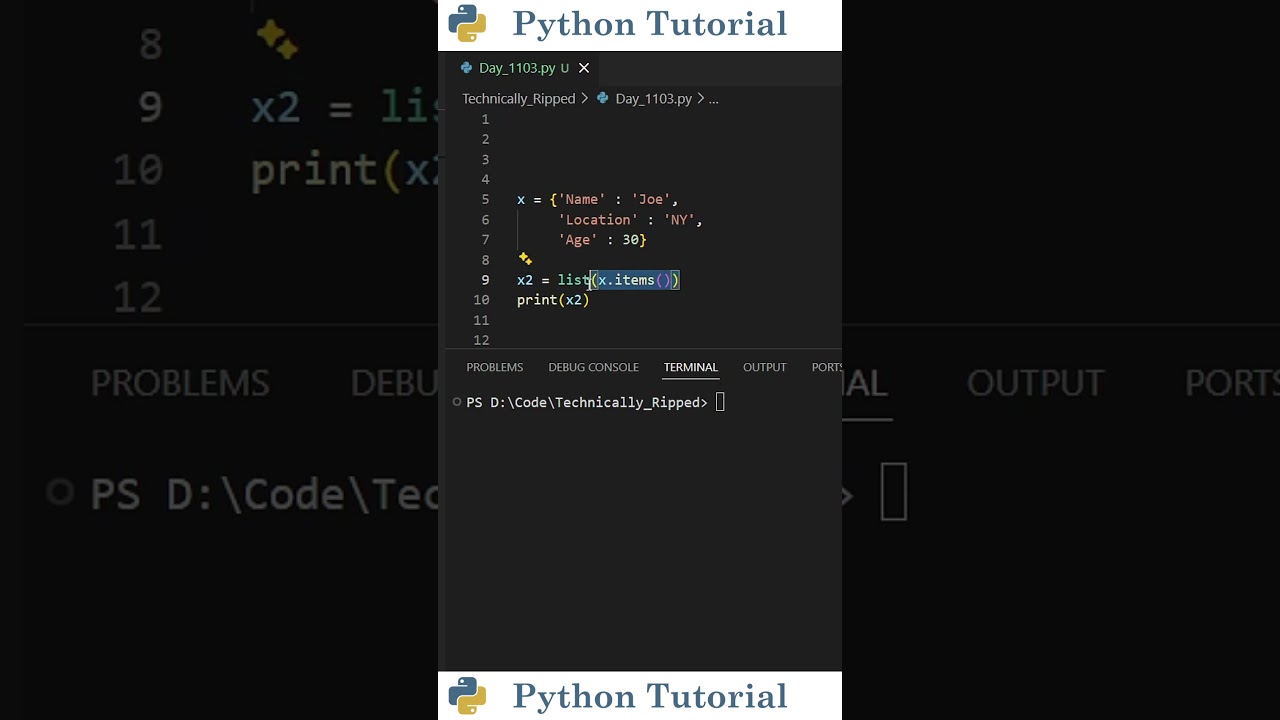The width and height of the screenshot is (1280, 720).
Task: Click line number 9 in the gutter
Action: click(485, 280)
